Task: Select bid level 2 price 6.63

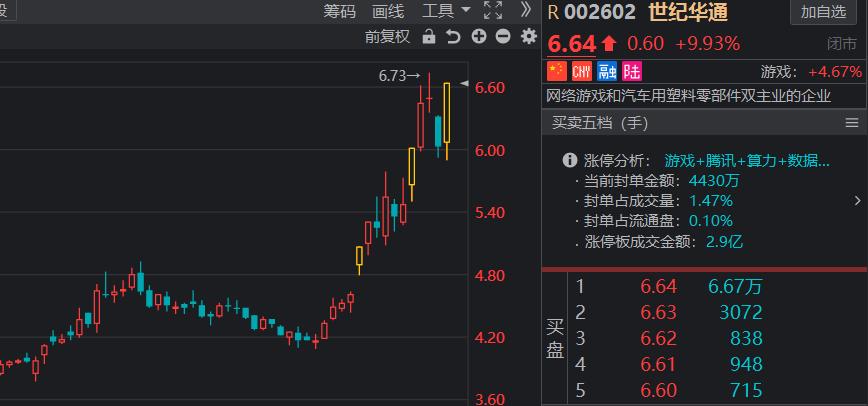Action: 659,312
